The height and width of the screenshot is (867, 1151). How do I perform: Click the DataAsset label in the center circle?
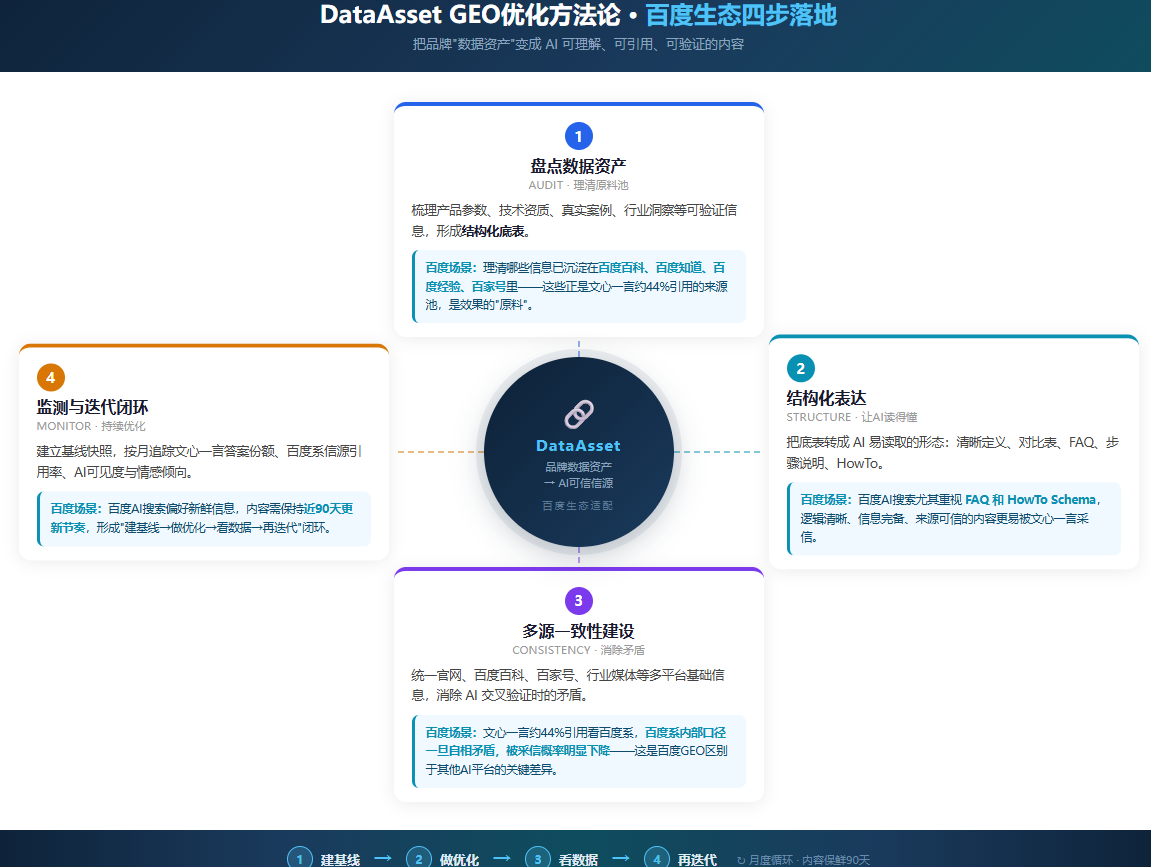pos(578,446)
